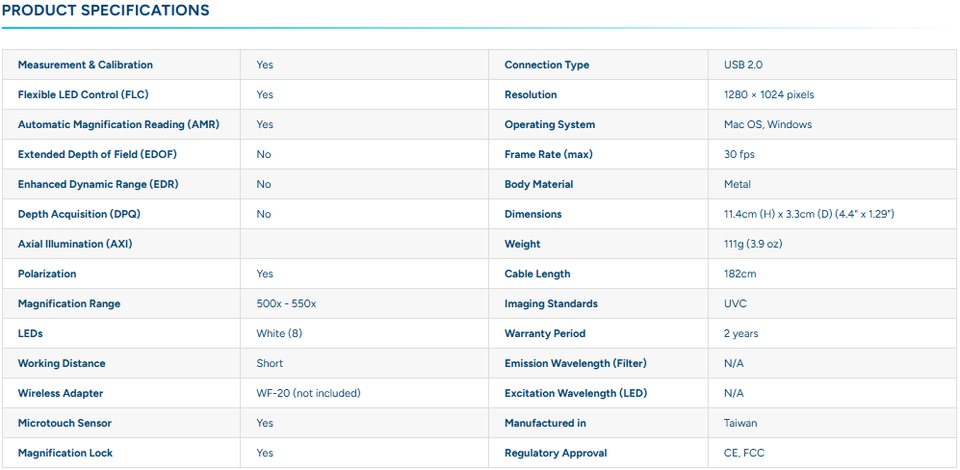This screenshot has height=470, width=960.
Task: Click the Depth Acquisition (DPQ) label
Action: (x=84, y=214)
